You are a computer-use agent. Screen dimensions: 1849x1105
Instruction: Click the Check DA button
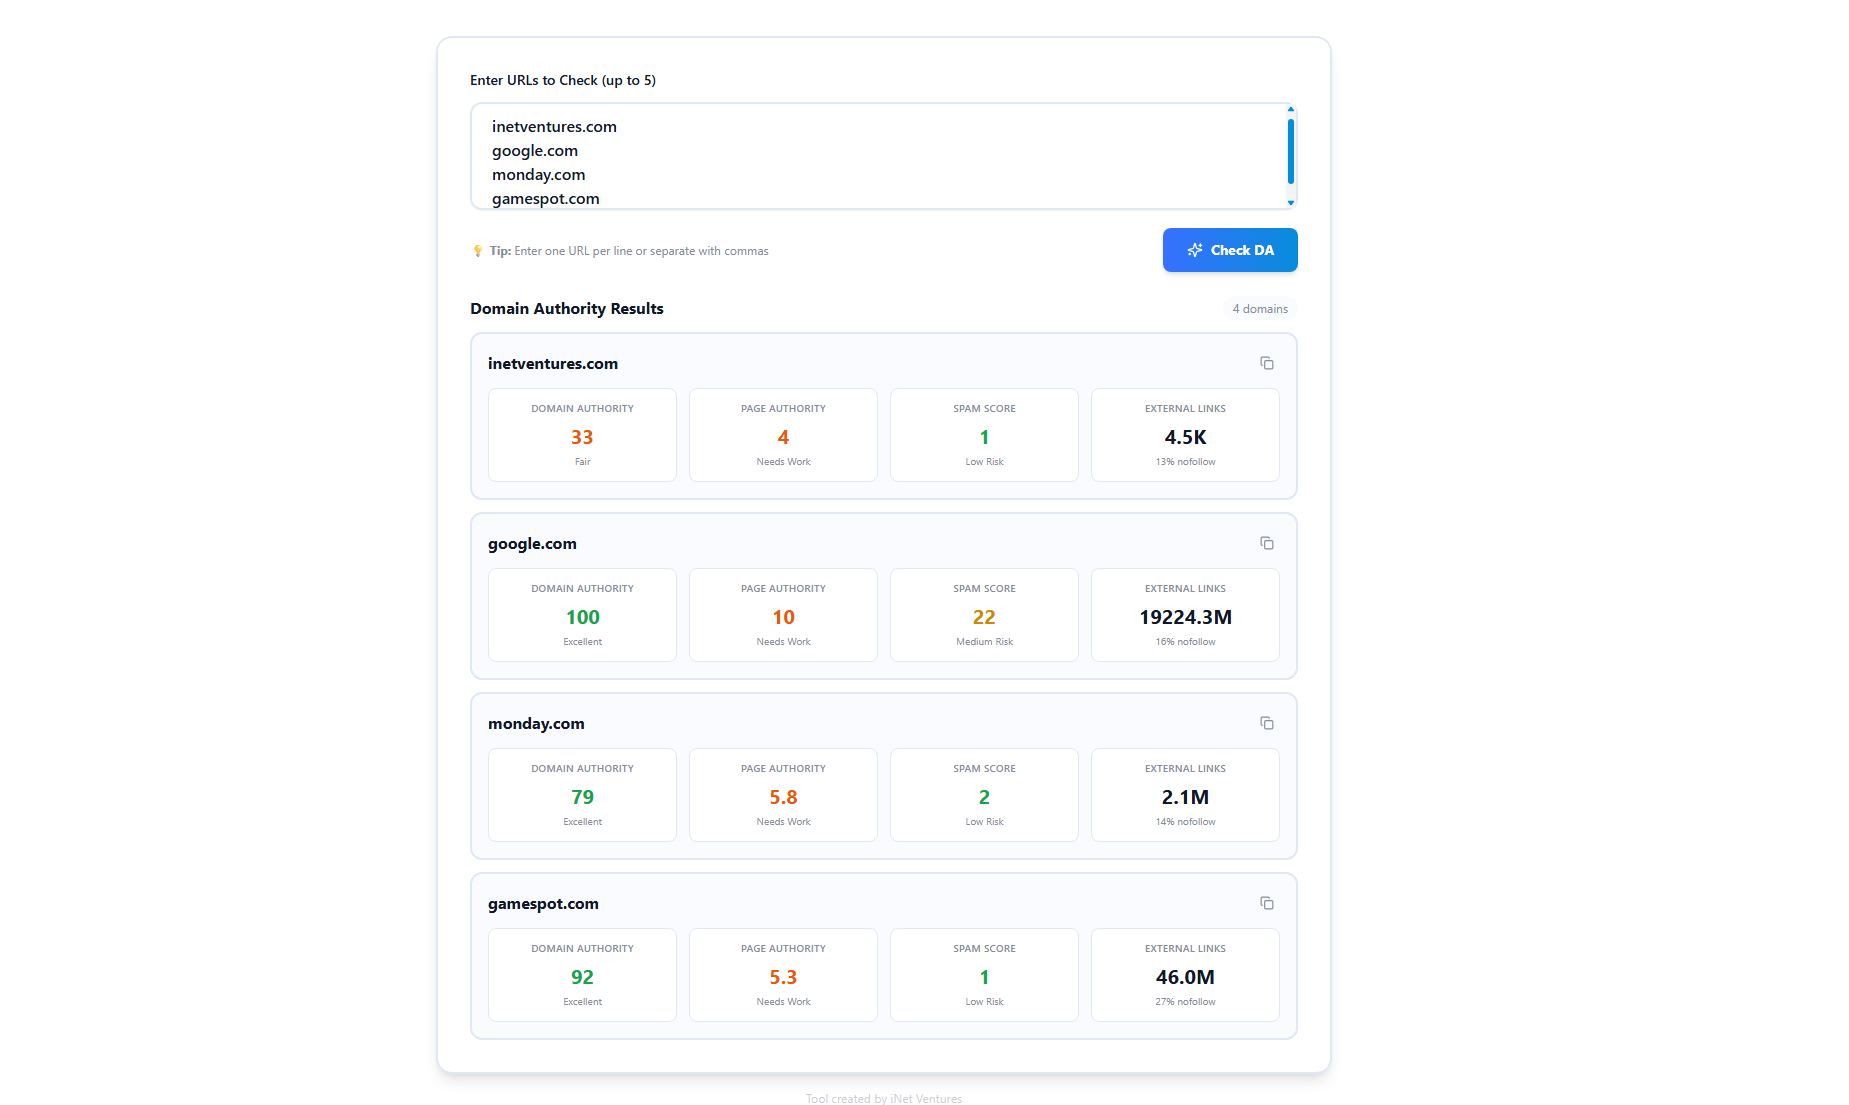tap(1230, 250)
